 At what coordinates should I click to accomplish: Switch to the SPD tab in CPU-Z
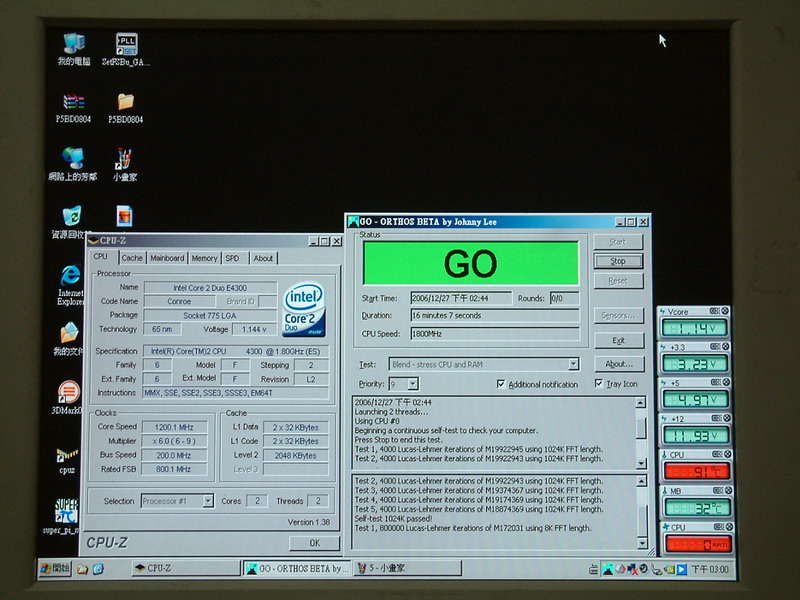[233, 258]
